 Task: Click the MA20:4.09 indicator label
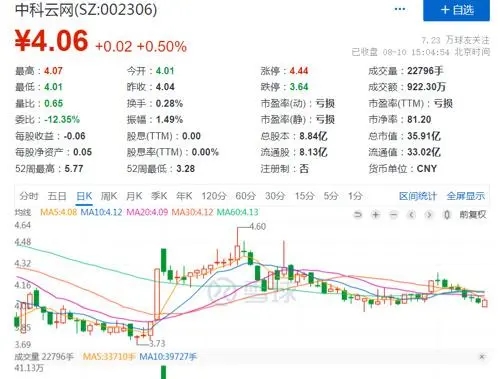pyautogui.click(x=147, y=212)
